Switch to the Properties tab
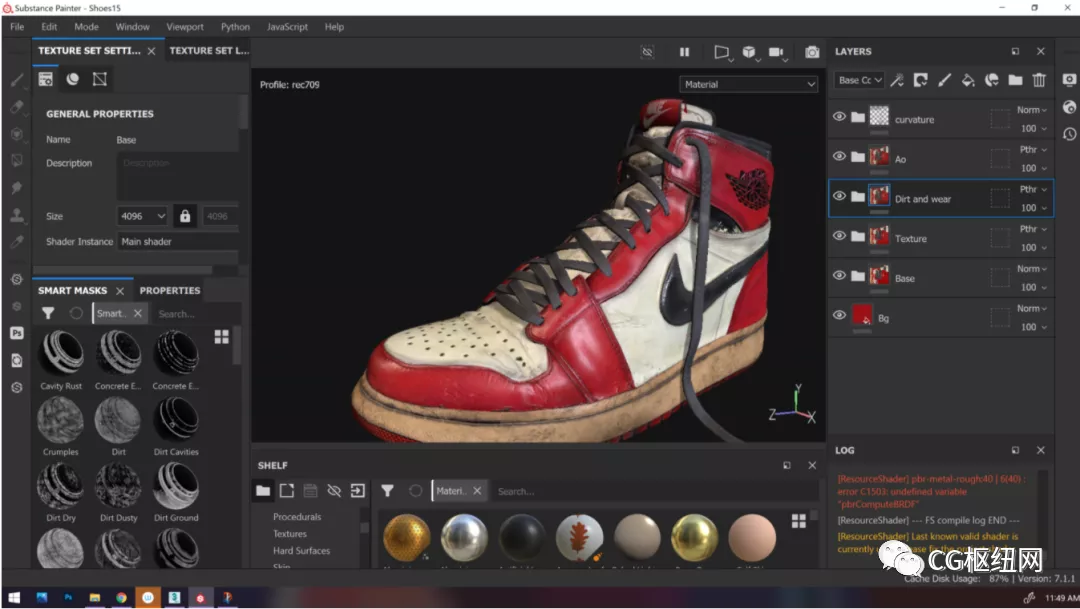Screen dimensions: 1080x609 pyautogui.click(x=170, y=291)
